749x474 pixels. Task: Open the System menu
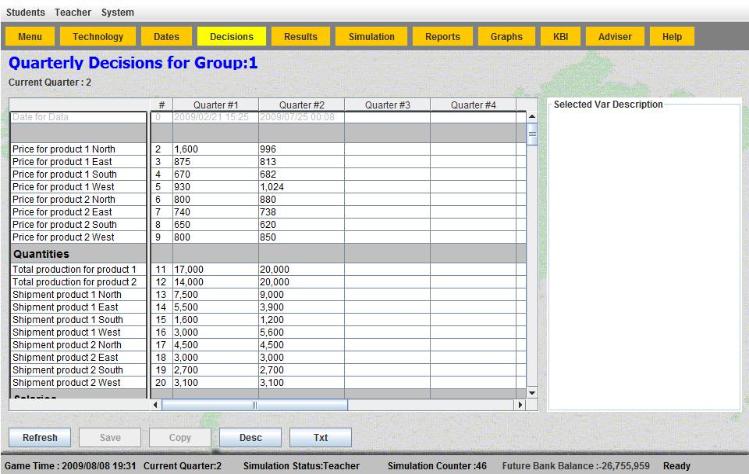point(117,12)
